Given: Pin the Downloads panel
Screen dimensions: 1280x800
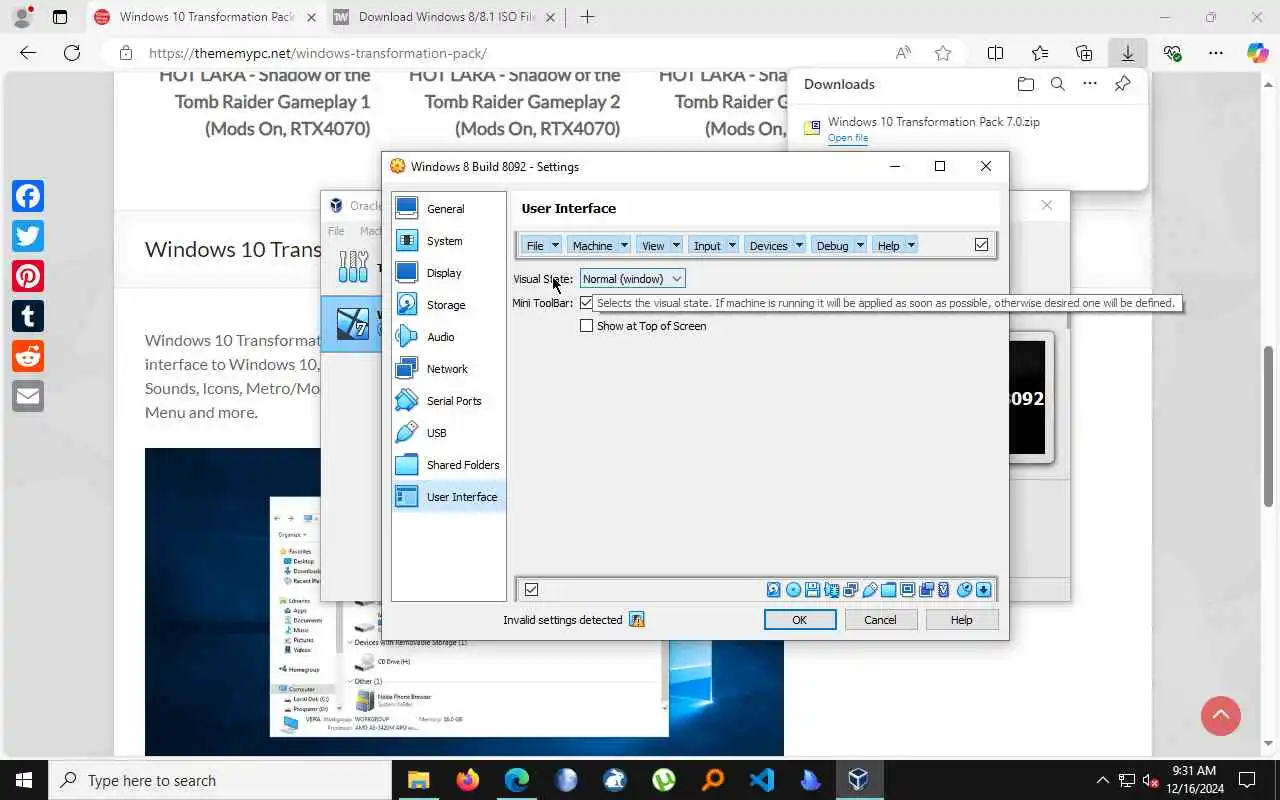Looking at the screenshot, I should coord(1122,84).
